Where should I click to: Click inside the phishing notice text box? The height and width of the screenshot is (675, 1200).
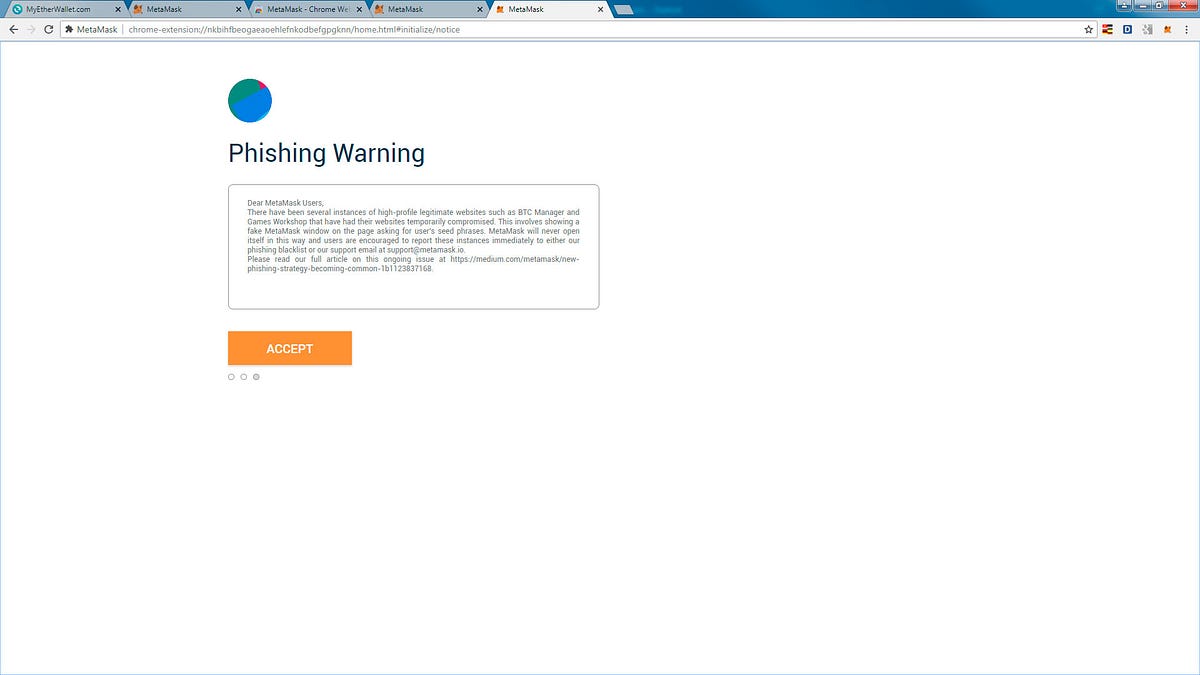(x=413, y=247)
